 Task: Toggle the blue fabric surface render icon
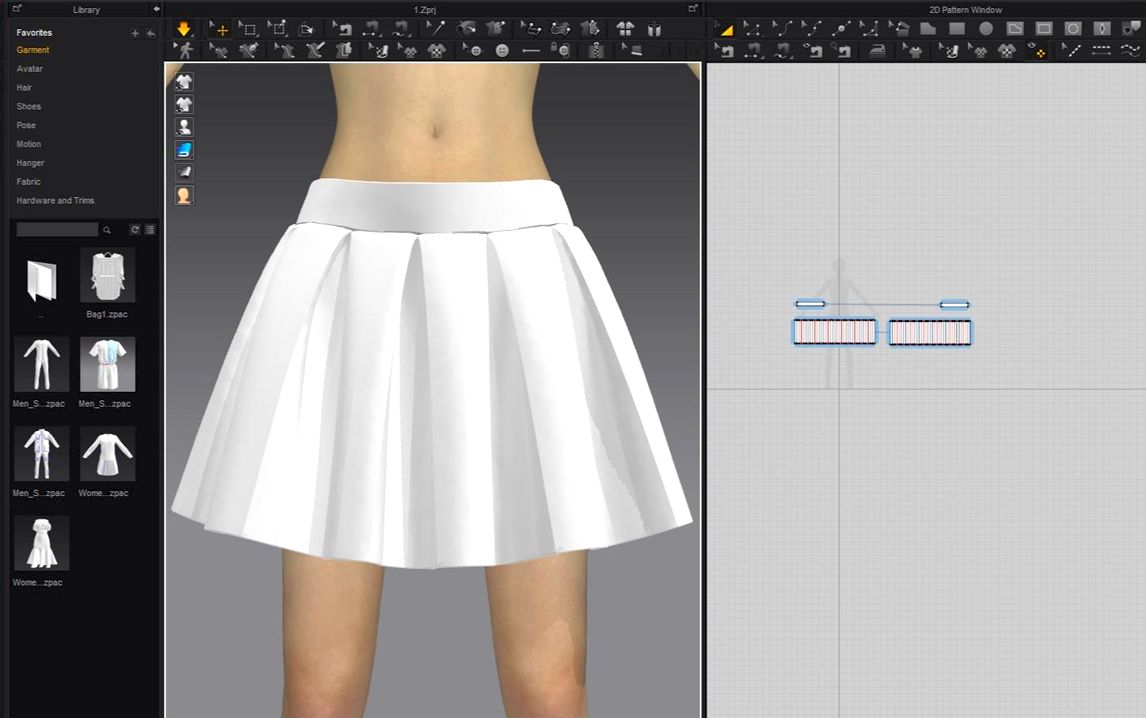[184, 150]
